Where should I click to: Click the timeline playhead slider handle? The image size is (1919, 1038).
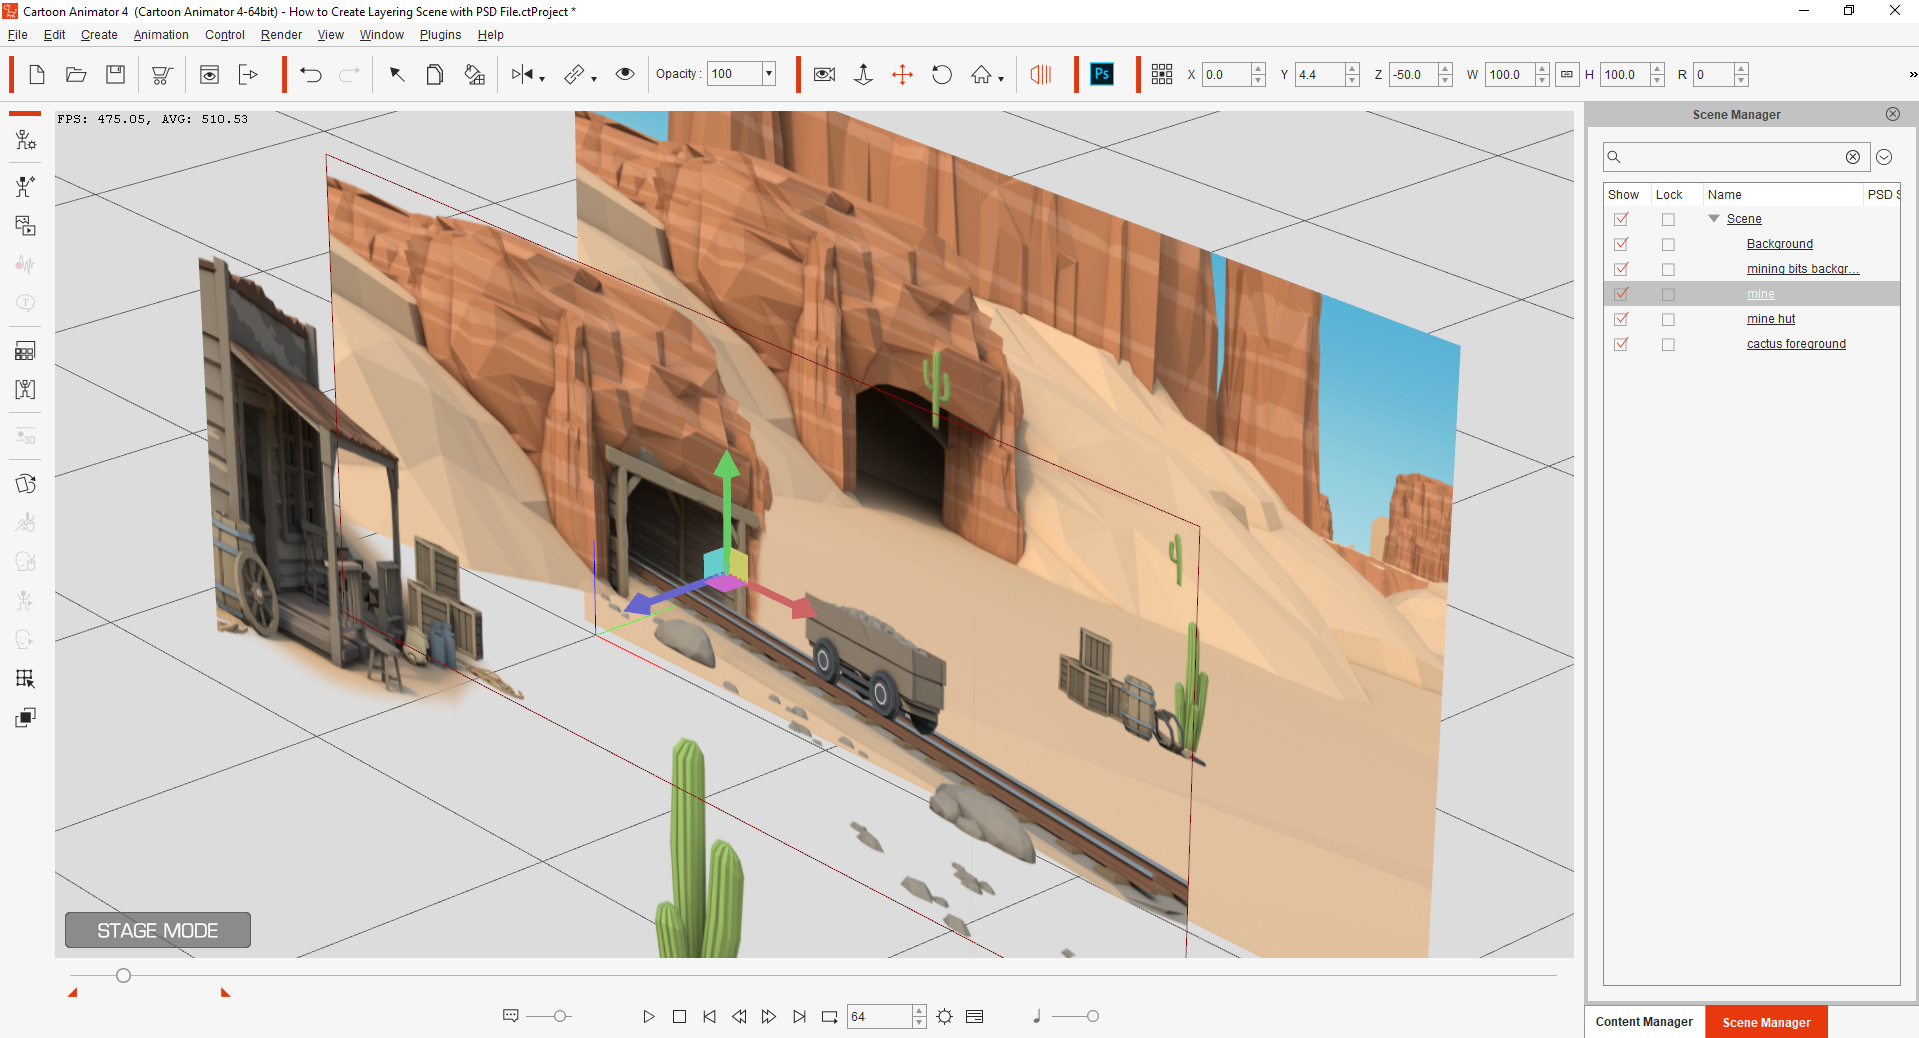pyautogui.click(x=123, y=975)
